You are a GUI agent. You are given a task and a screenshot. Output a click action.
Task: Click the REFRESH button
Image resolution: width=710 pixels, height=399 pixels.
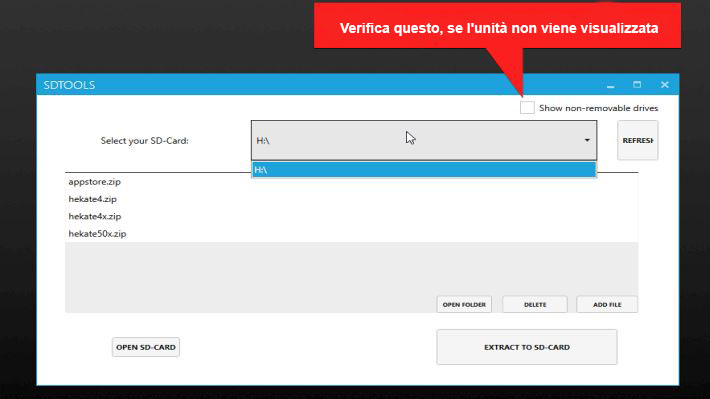[638, 140]
